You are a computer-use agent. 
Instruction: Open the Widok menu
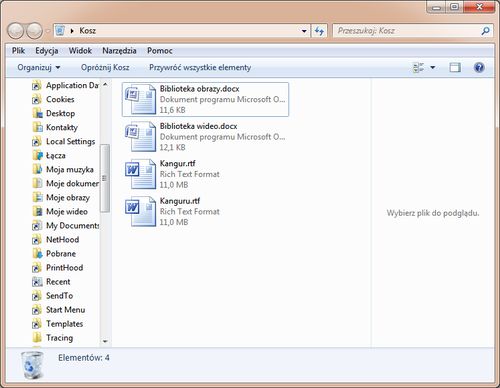pos(80,51)
